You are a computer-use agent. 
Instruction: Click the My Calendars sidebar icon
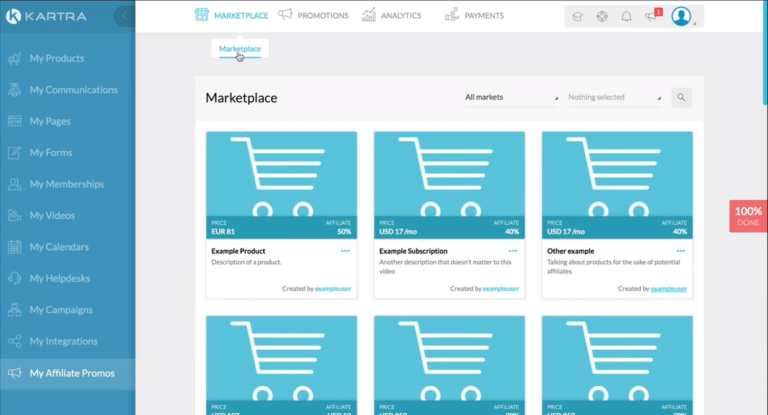14,247
